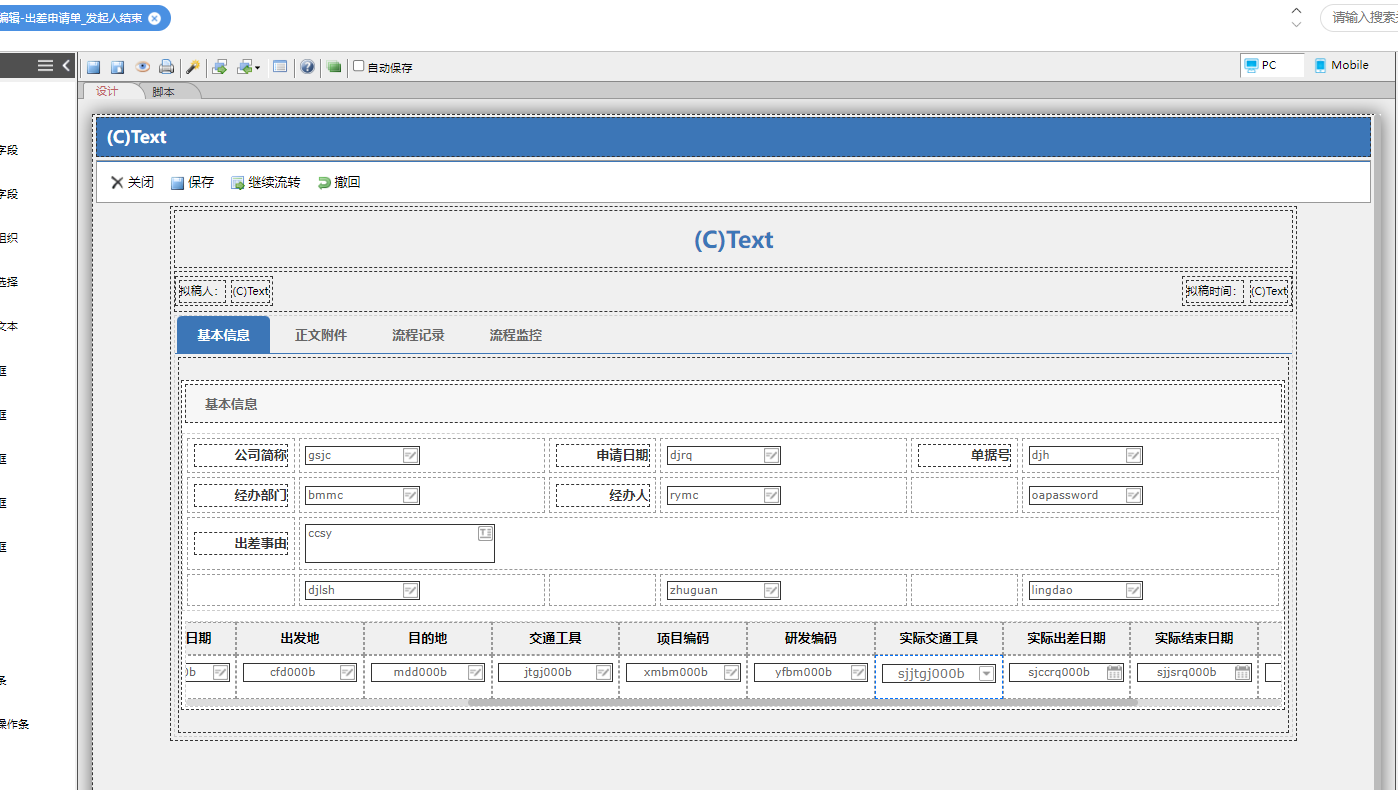The width and height of the screenshot is (1398, 790).
Task: Click the floppy disk with white label icon
Action: [117, 67]
